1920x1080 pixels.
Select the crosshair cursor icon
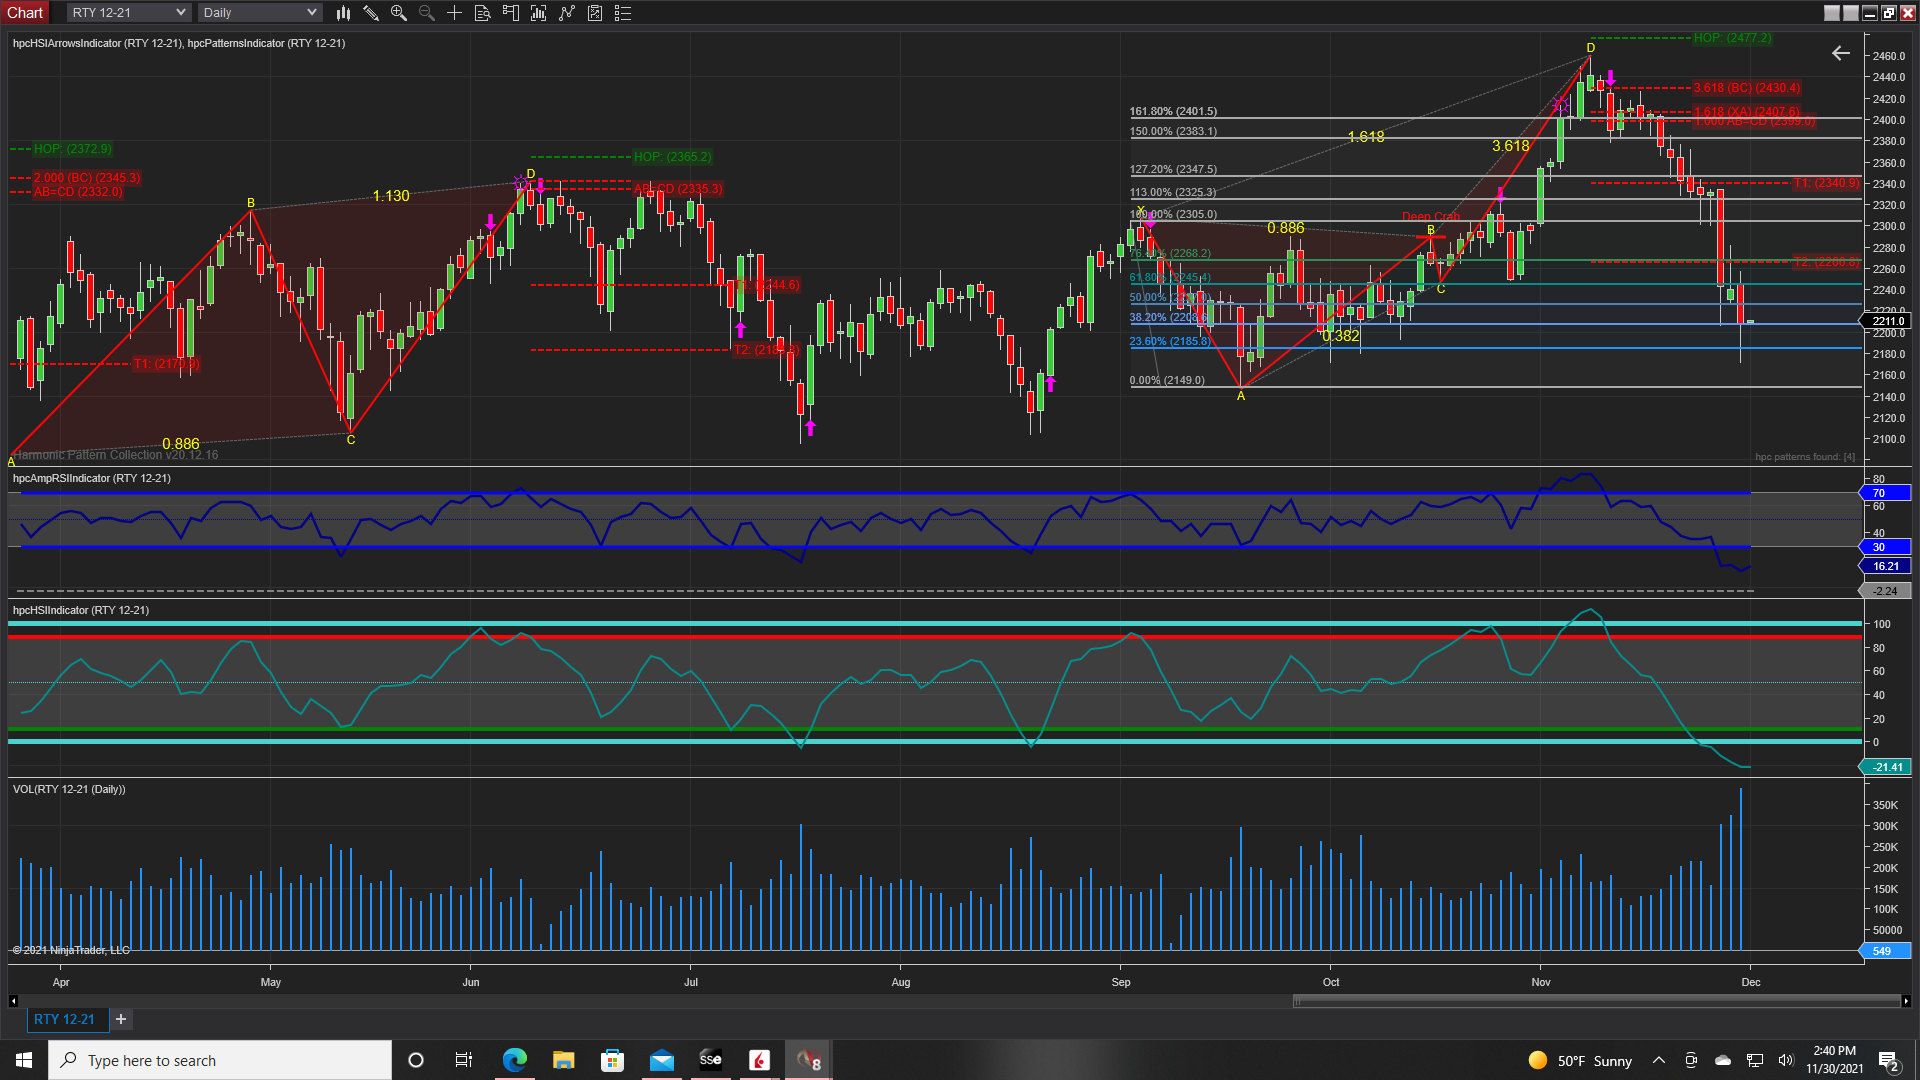tap(454, 13)
